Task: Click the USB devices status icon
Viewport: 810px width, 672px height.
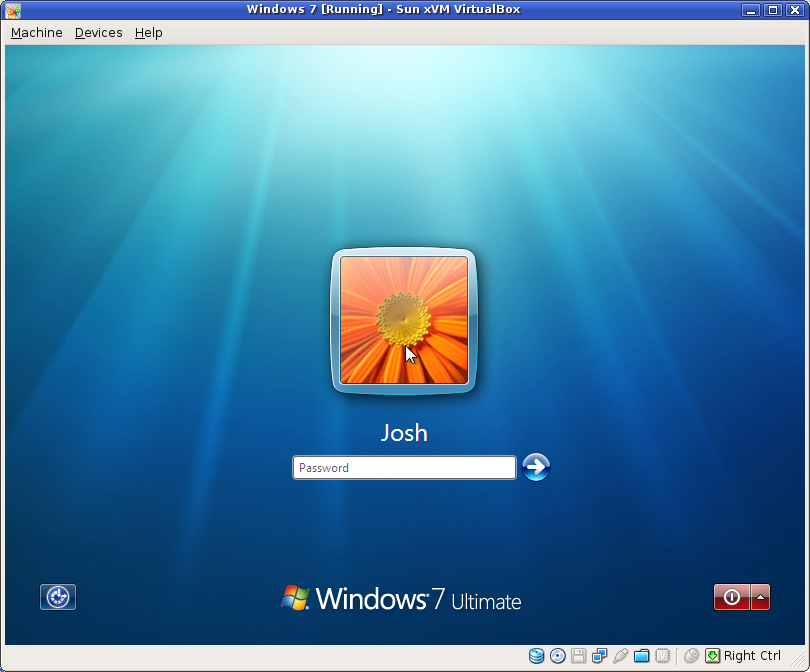Action: click(x=621, y=656)
